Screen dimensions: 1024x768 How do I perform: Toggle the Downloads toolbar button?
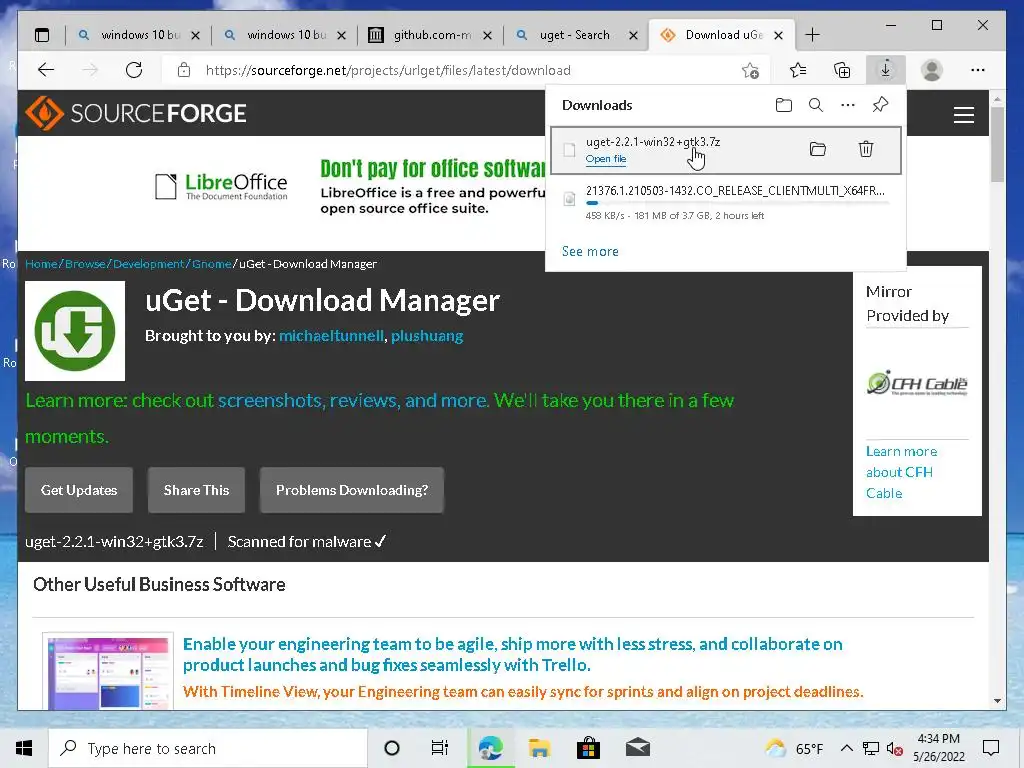(x=886, y=69)
